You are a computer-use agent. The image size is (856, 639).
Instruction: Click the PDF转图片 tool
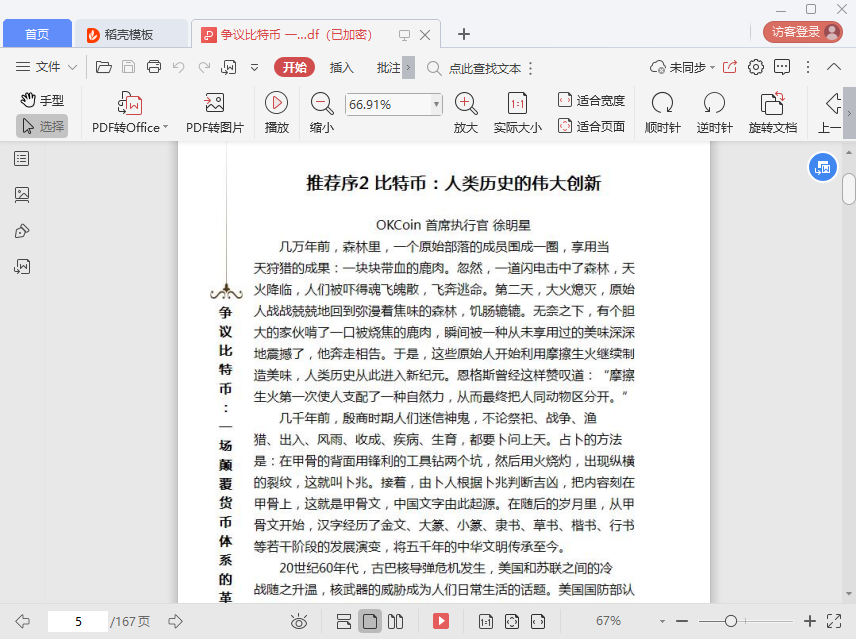(x=214, y=104)
